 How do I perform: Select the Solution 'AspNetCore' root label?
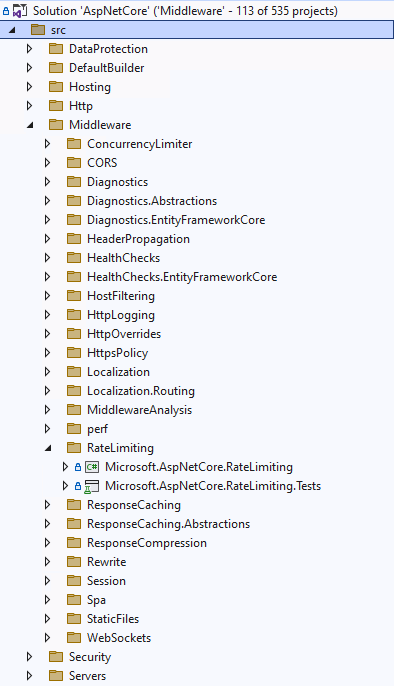(x=185, y=10)
